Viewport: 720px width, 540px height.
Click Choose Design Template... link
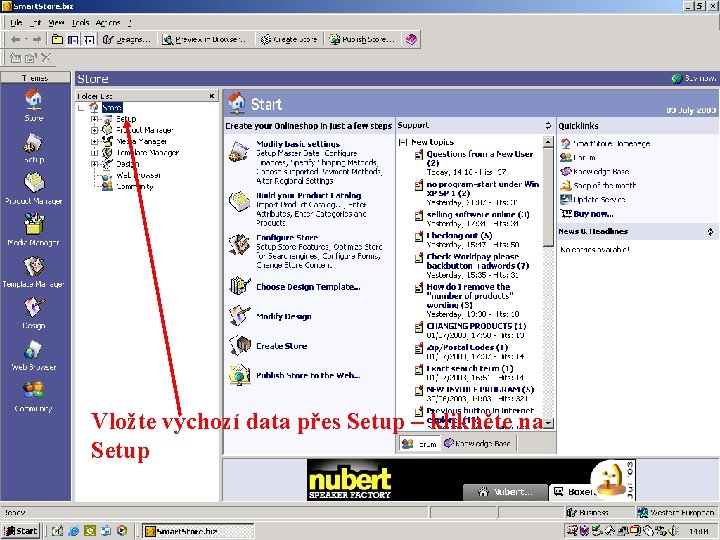[x=308, y=287]
